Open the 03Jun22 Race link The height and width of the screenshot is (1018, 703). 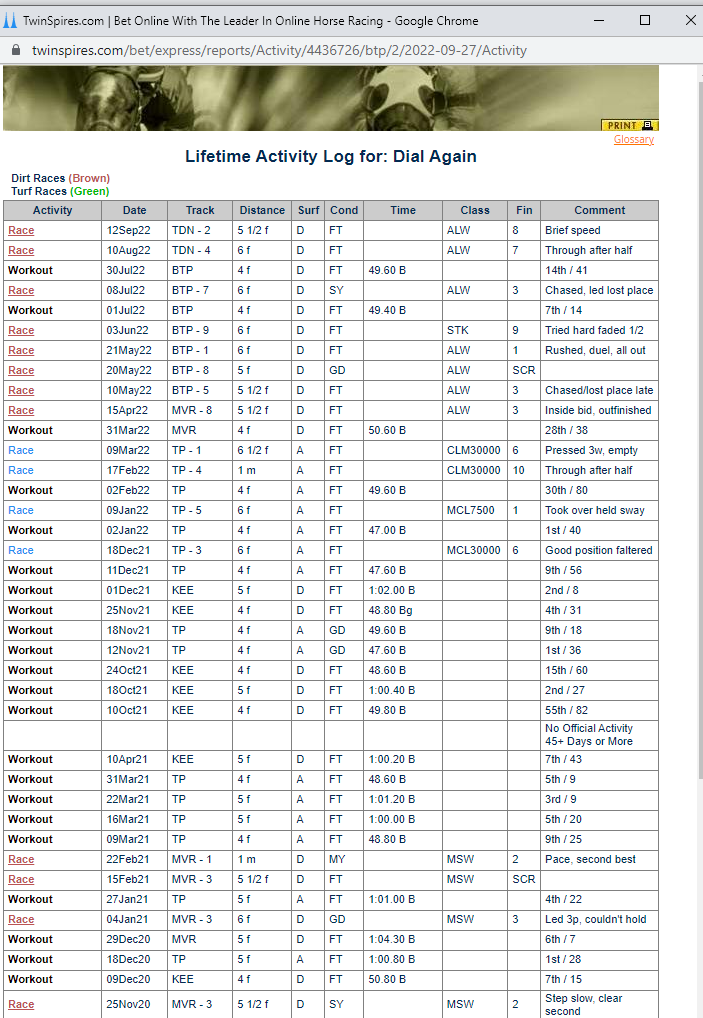click(x=21, y=330)
